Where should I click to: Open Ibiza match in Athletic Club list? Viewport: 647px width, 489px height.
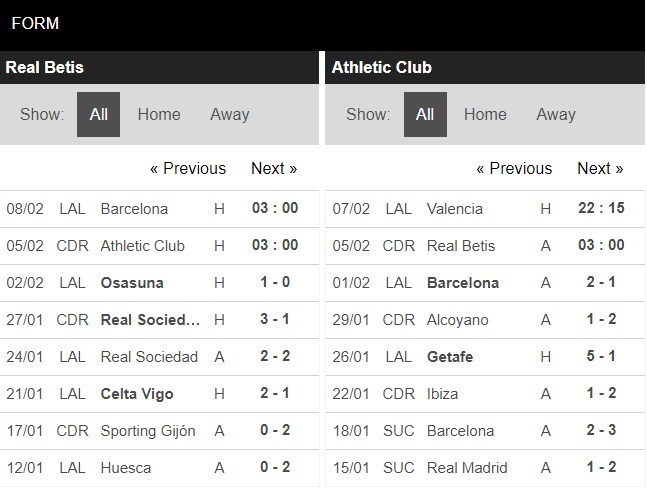point(444,394)
